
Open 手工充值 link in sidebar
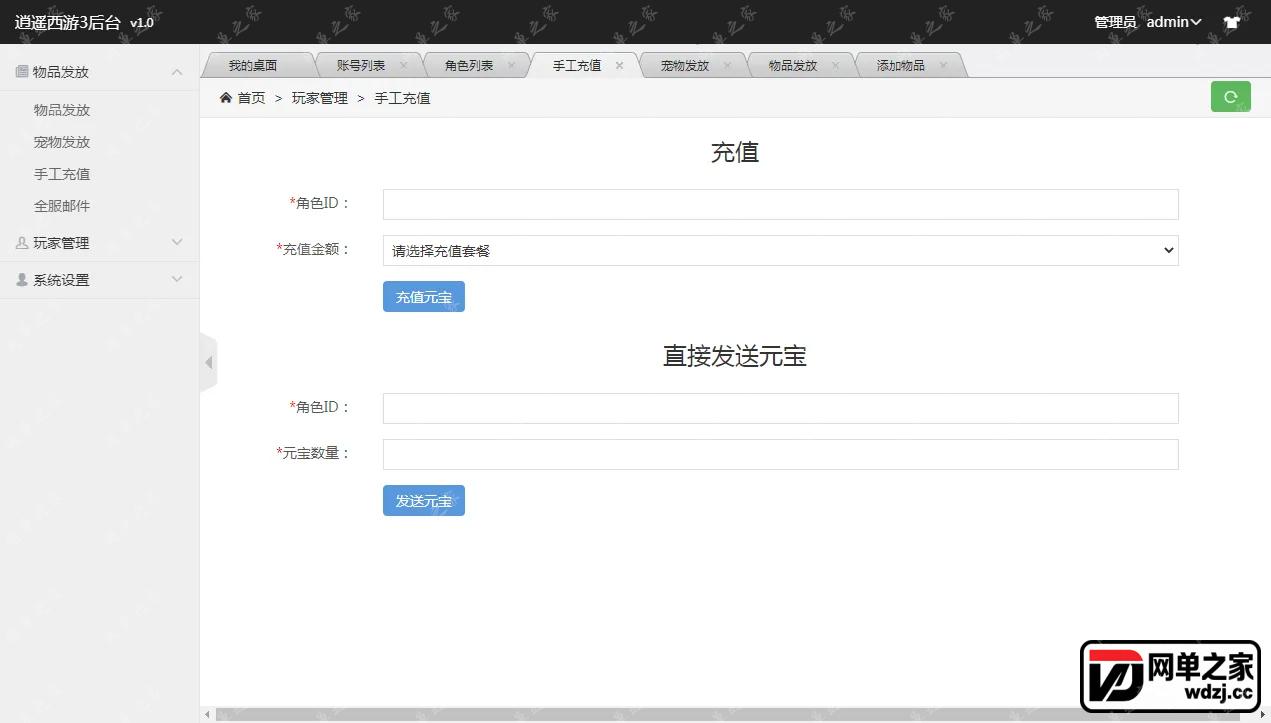[62, 174]
